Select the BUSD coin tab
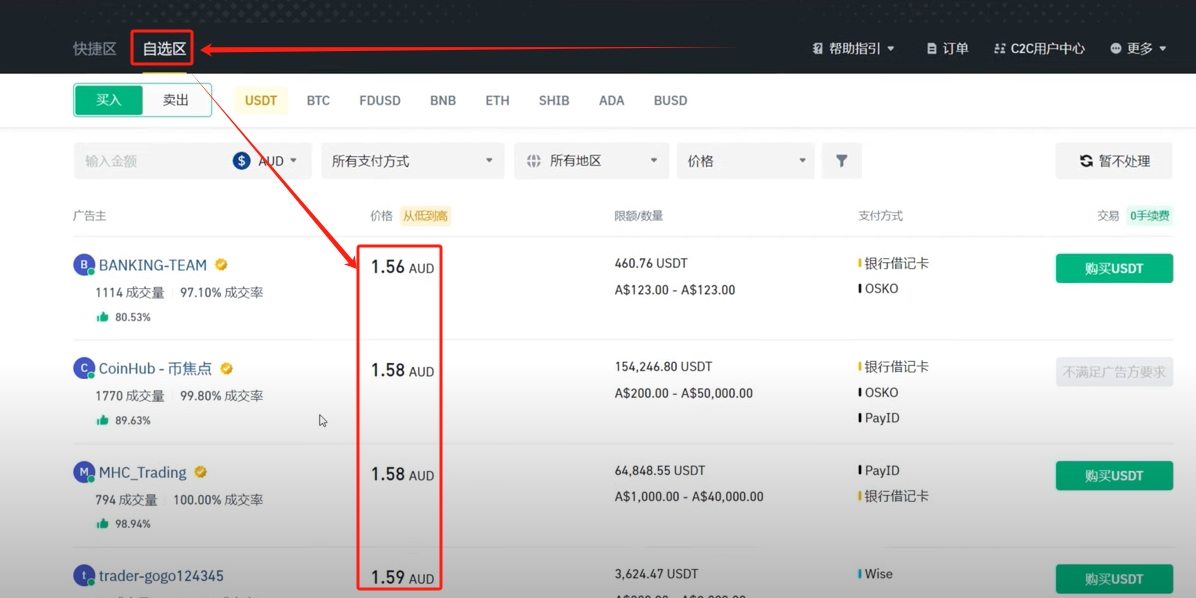Viewport: 1196px width, 598px height. 670,100
